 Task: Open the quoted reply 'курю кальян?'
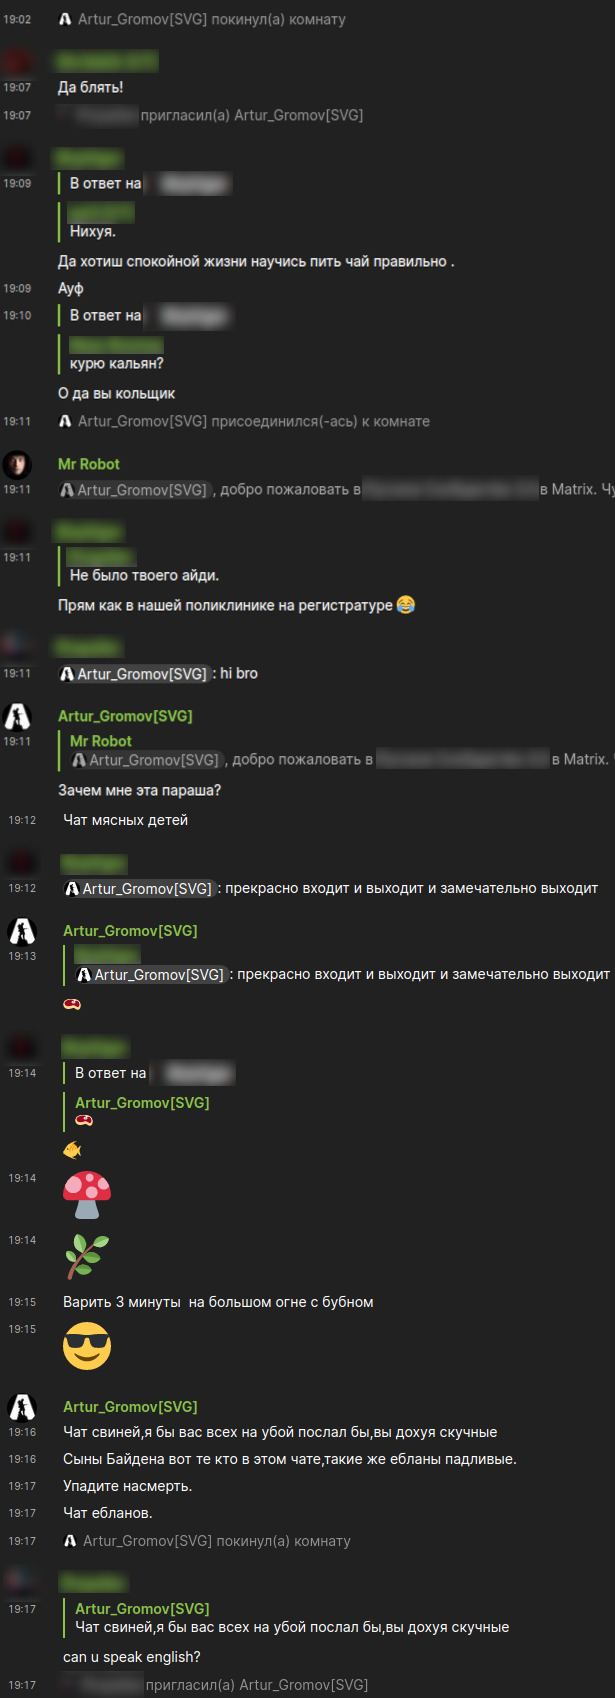pos(116,354)
